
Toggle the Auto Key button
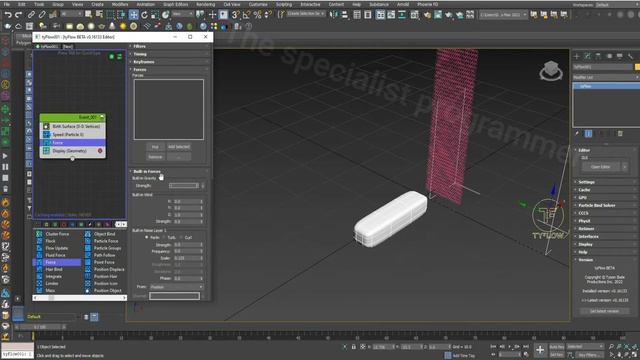tap(557, 347)
